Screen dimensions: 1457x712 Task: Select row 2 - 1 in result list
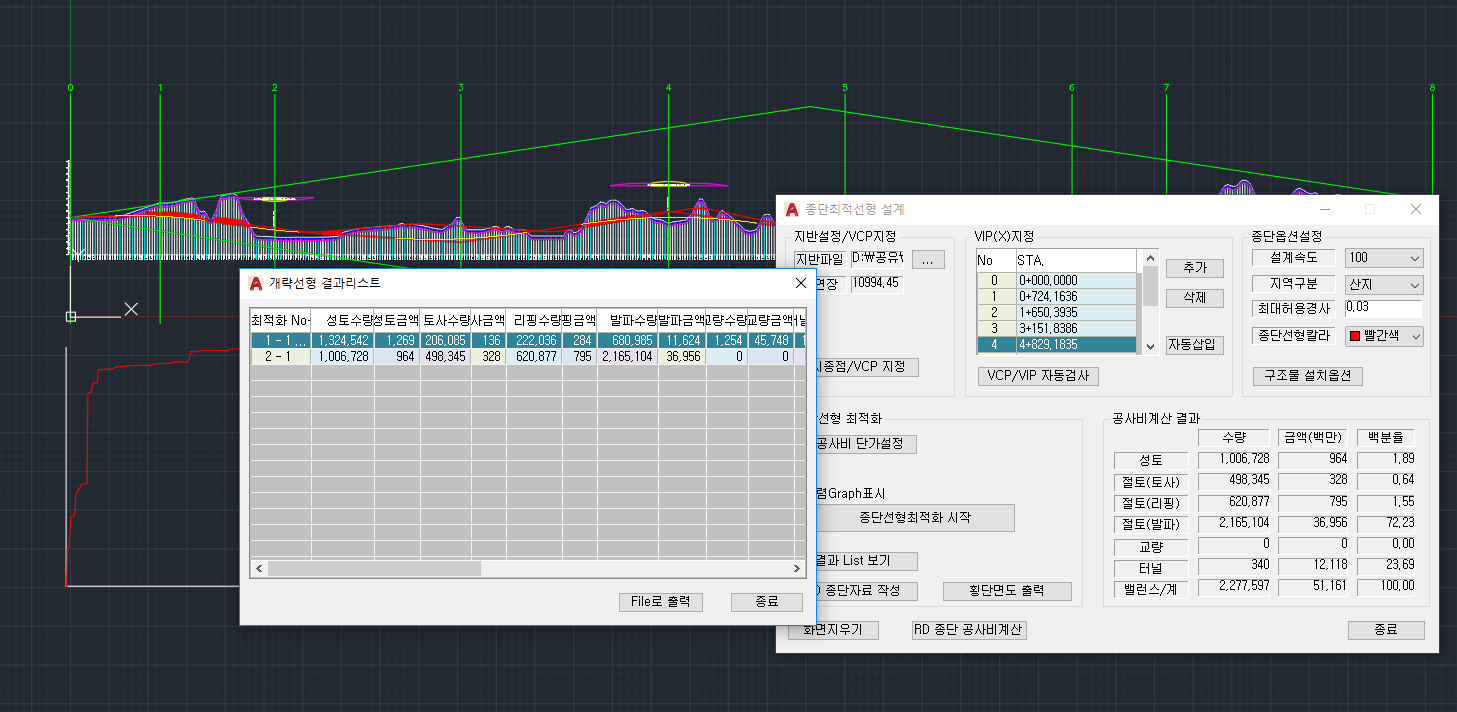click(280, 356)
